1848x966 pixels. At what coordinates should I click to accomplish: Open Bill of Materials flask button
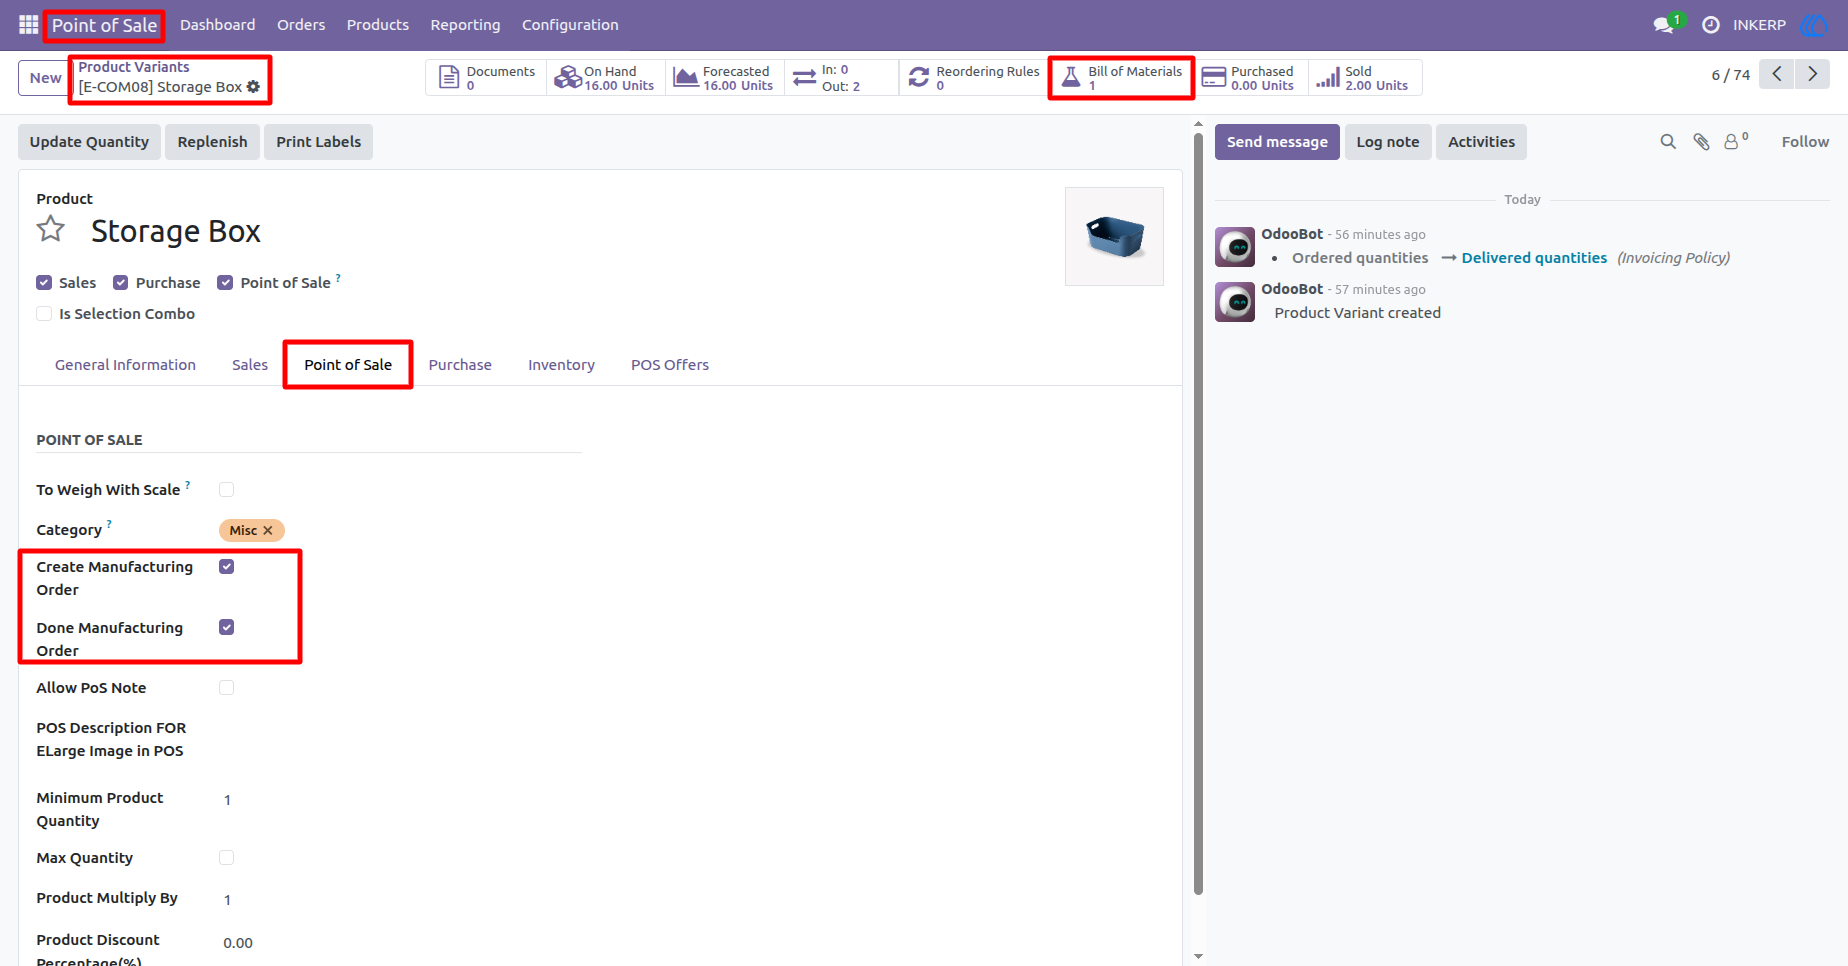coord(1121,78)
